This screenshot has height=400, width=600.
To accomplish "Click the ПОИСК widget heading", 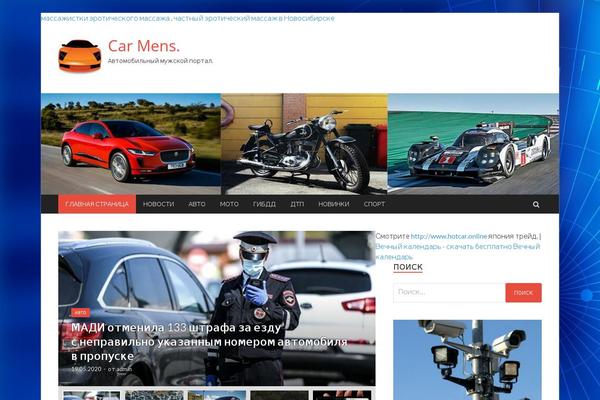I will pyautogui.click(x=408, y=267).
